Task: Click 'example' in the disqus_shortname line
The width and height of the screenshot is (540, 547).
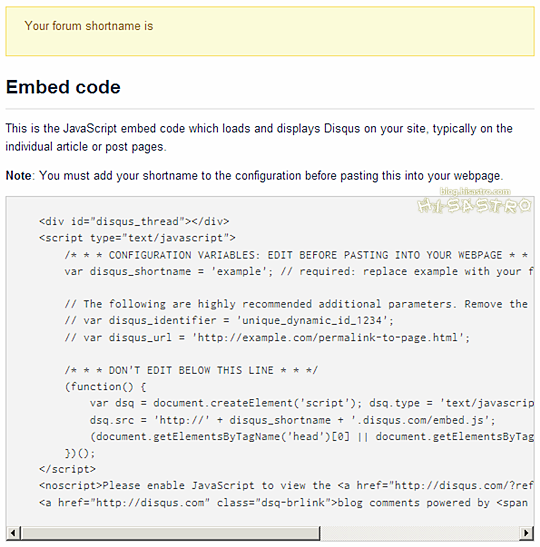Action: (239, 271)
